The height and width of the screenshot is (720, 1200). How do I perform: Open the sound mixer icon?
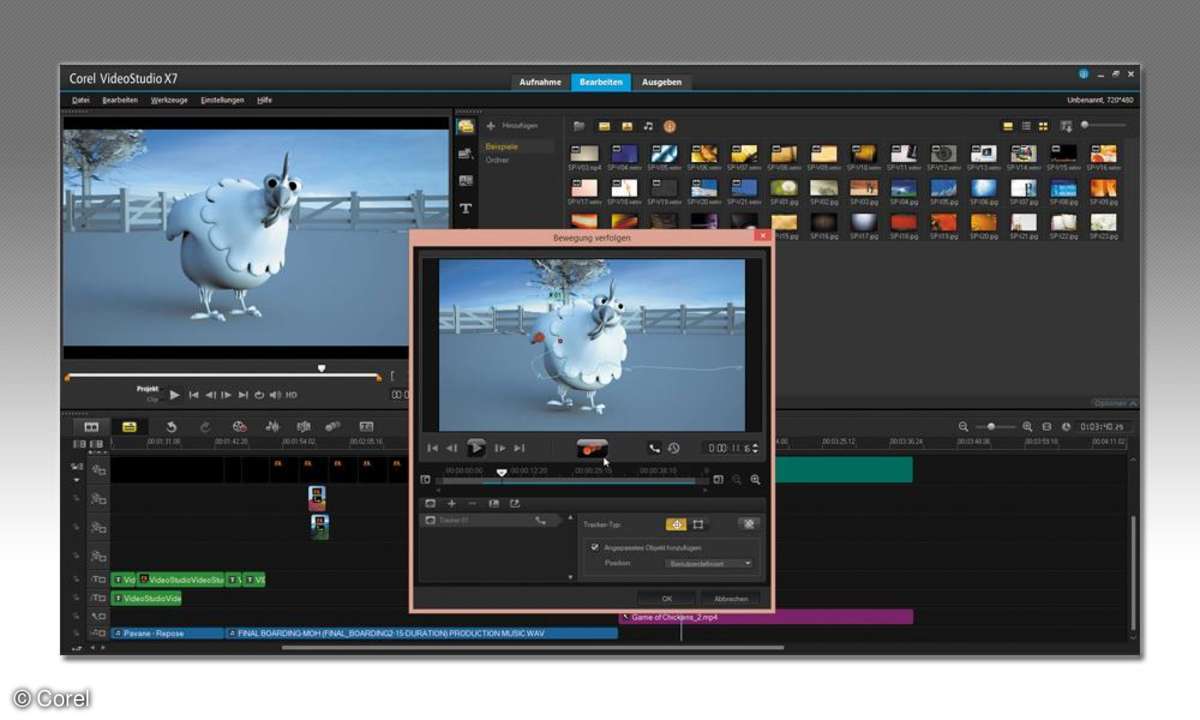[x=271, y=427]
